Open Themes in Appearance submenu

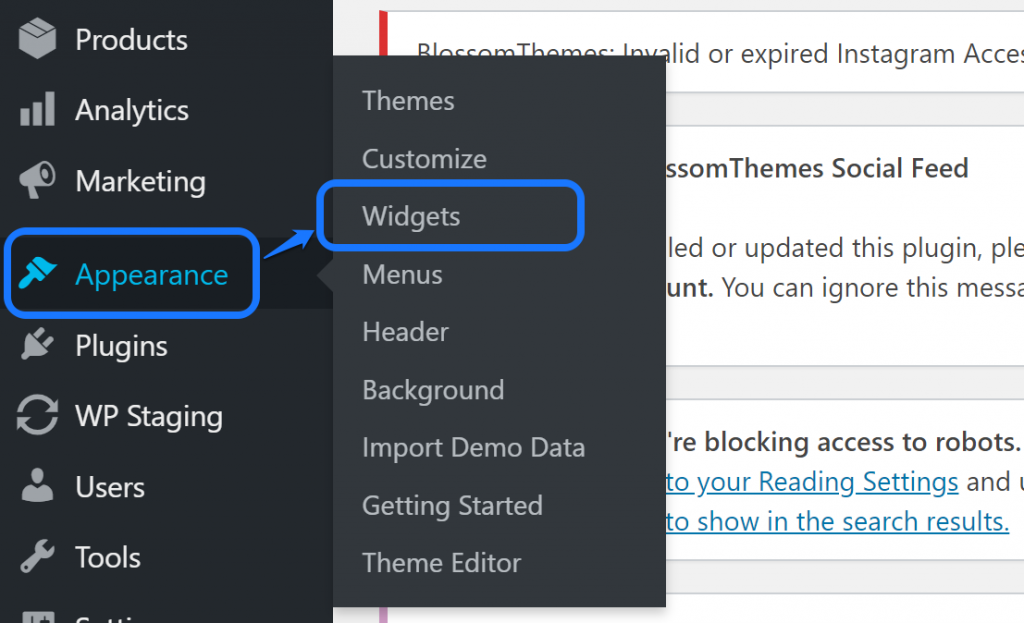click(408, 101)
